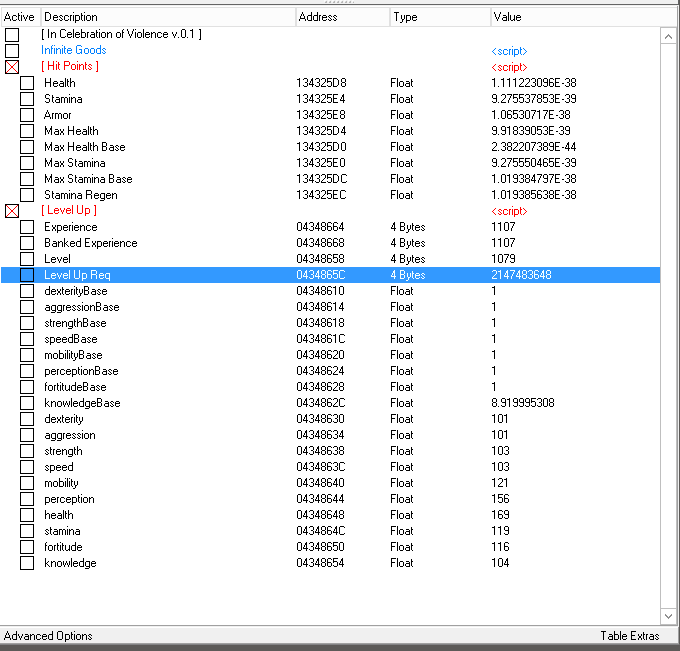Tick the In Celebration of Violence checkbox
The width and height of the screenshot is (680, 651).
pyautogui.click(x=12, y=35)
